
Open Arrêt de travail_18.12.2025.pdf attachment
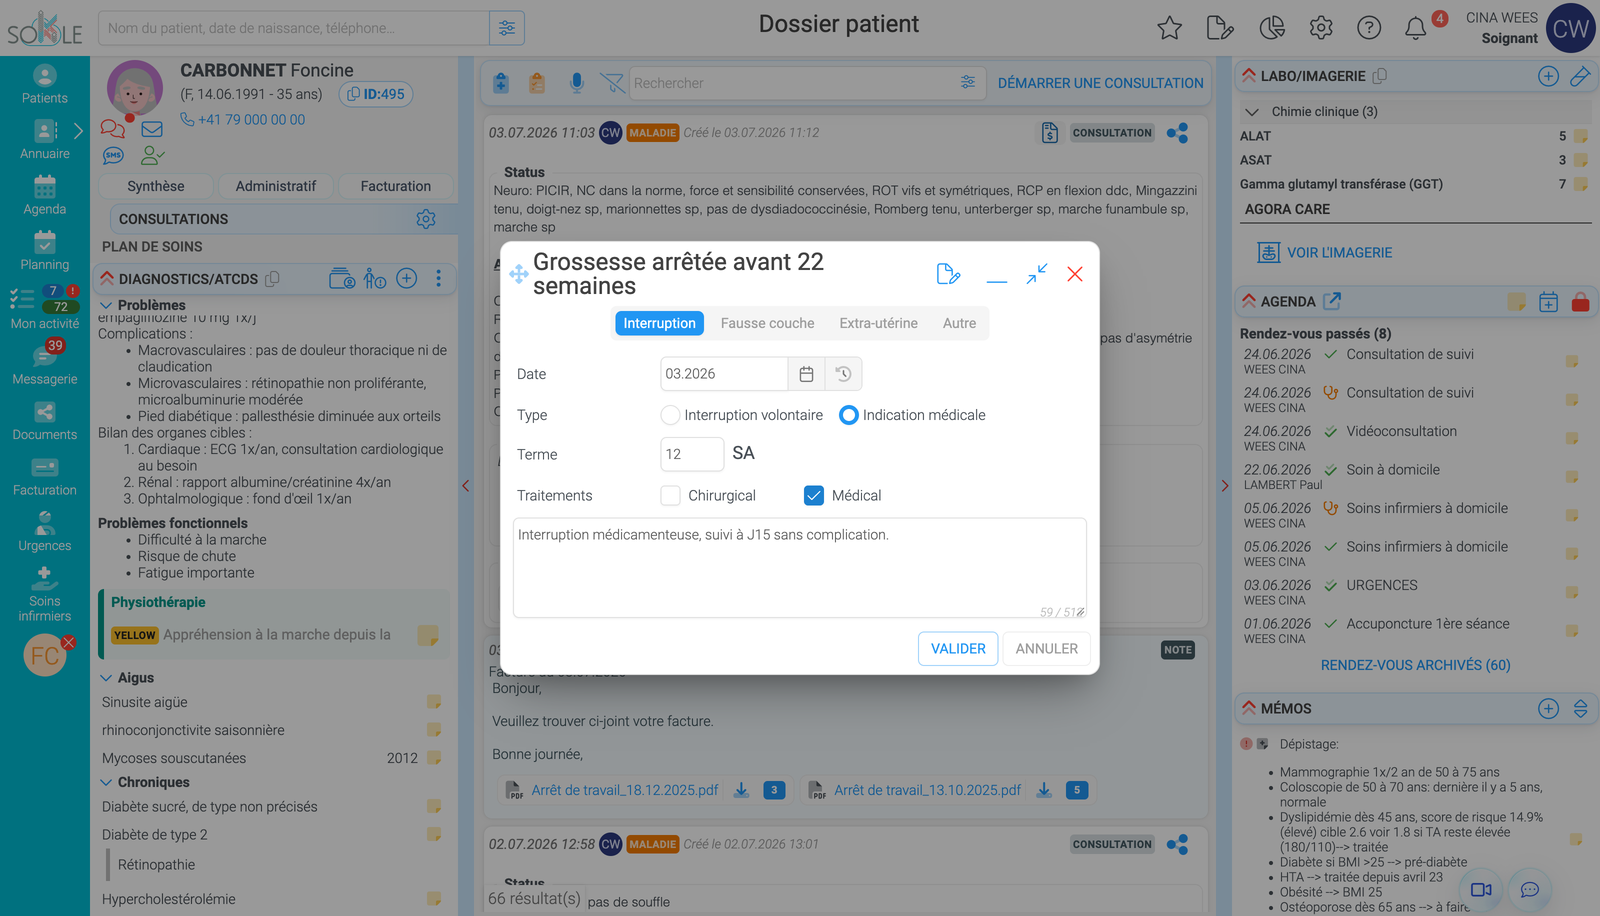tap(624, 790)
